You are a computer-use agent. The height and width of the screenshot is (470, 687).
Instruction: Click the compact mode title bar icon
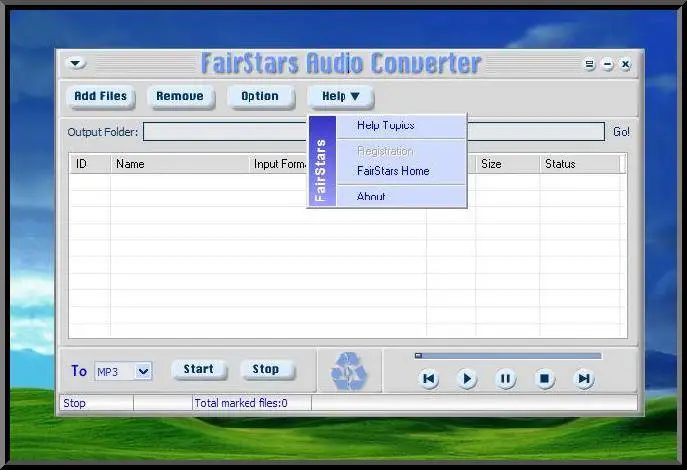(590, 64)
